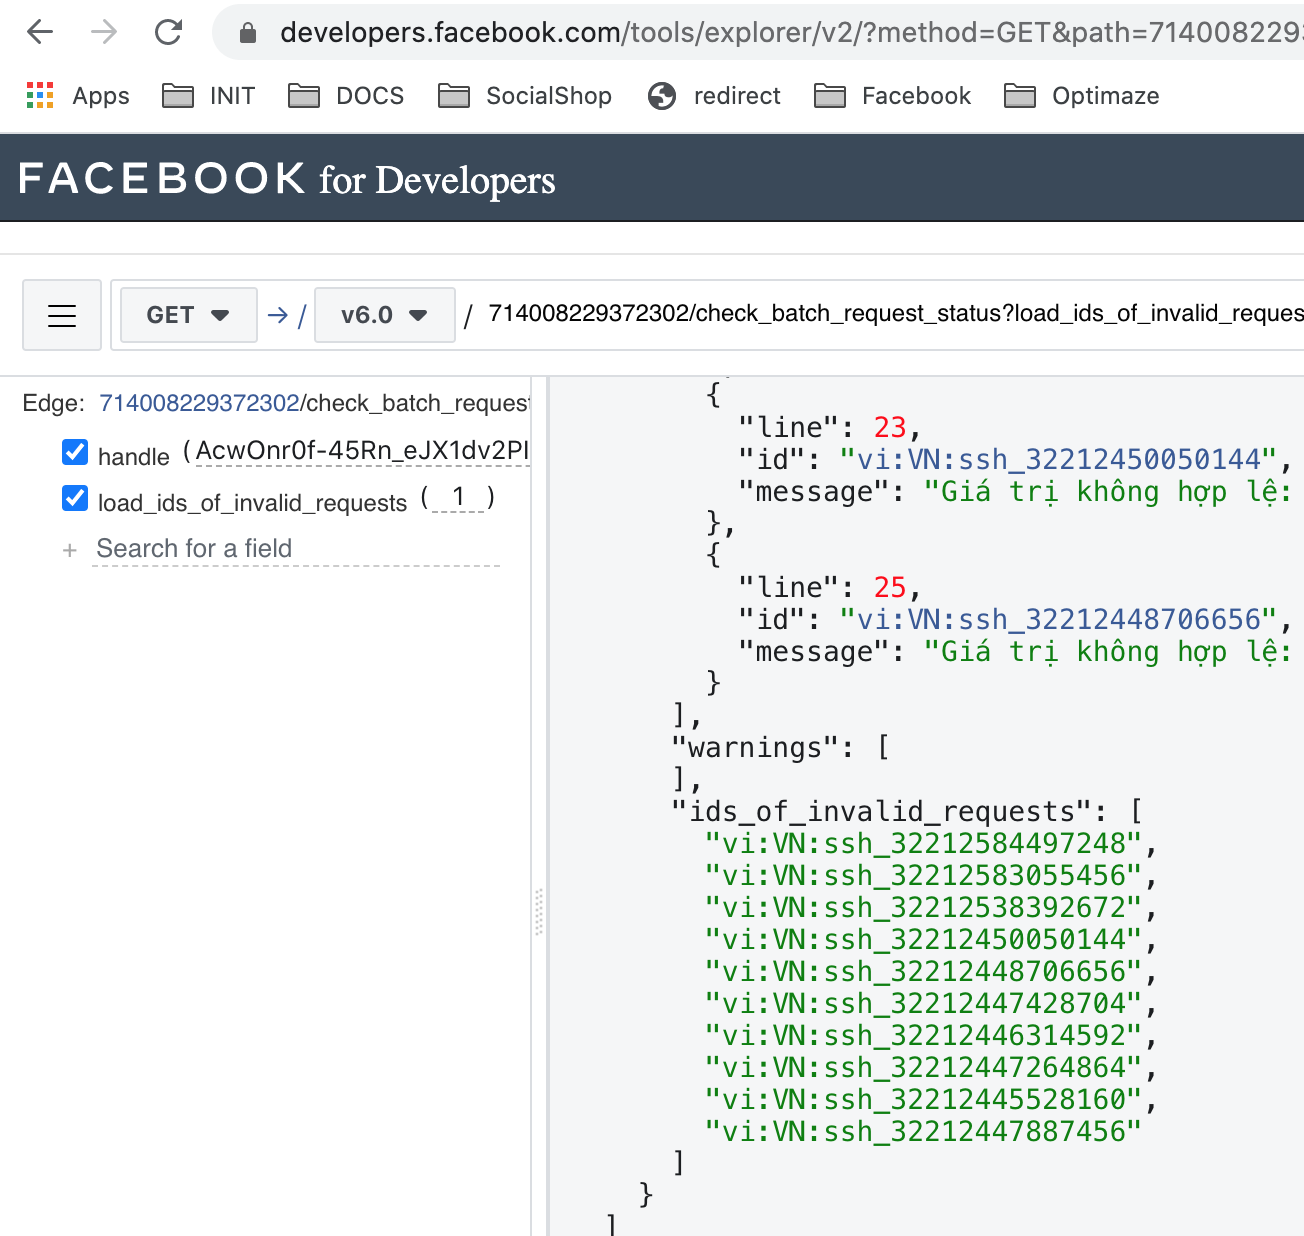Toggle the hamburger menu in Graph Explorer

(x=62, y=315)
